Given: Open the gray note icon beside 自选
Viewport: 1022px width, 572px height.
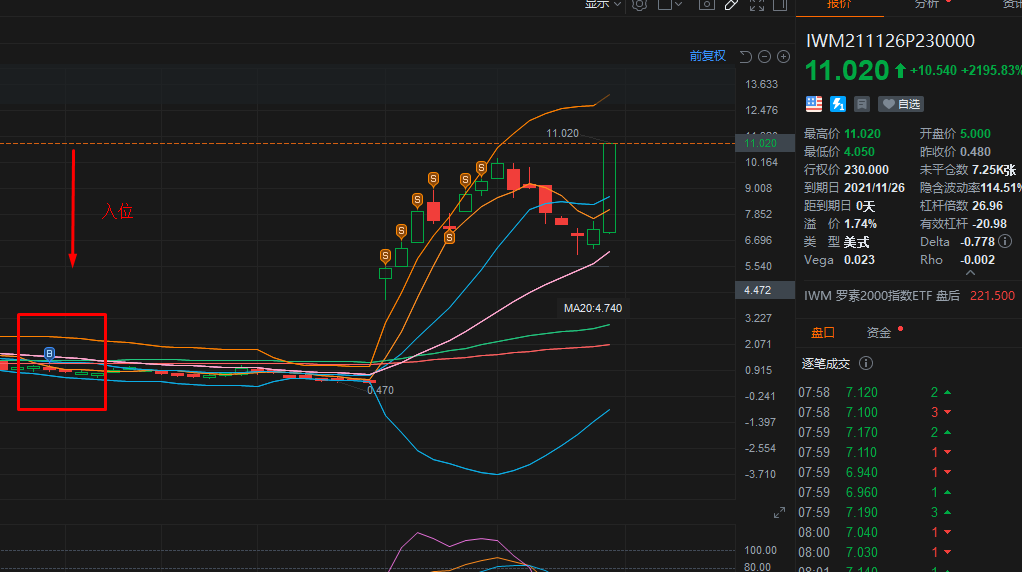Looking at the screenshot, I should click(x=862, y=104).
